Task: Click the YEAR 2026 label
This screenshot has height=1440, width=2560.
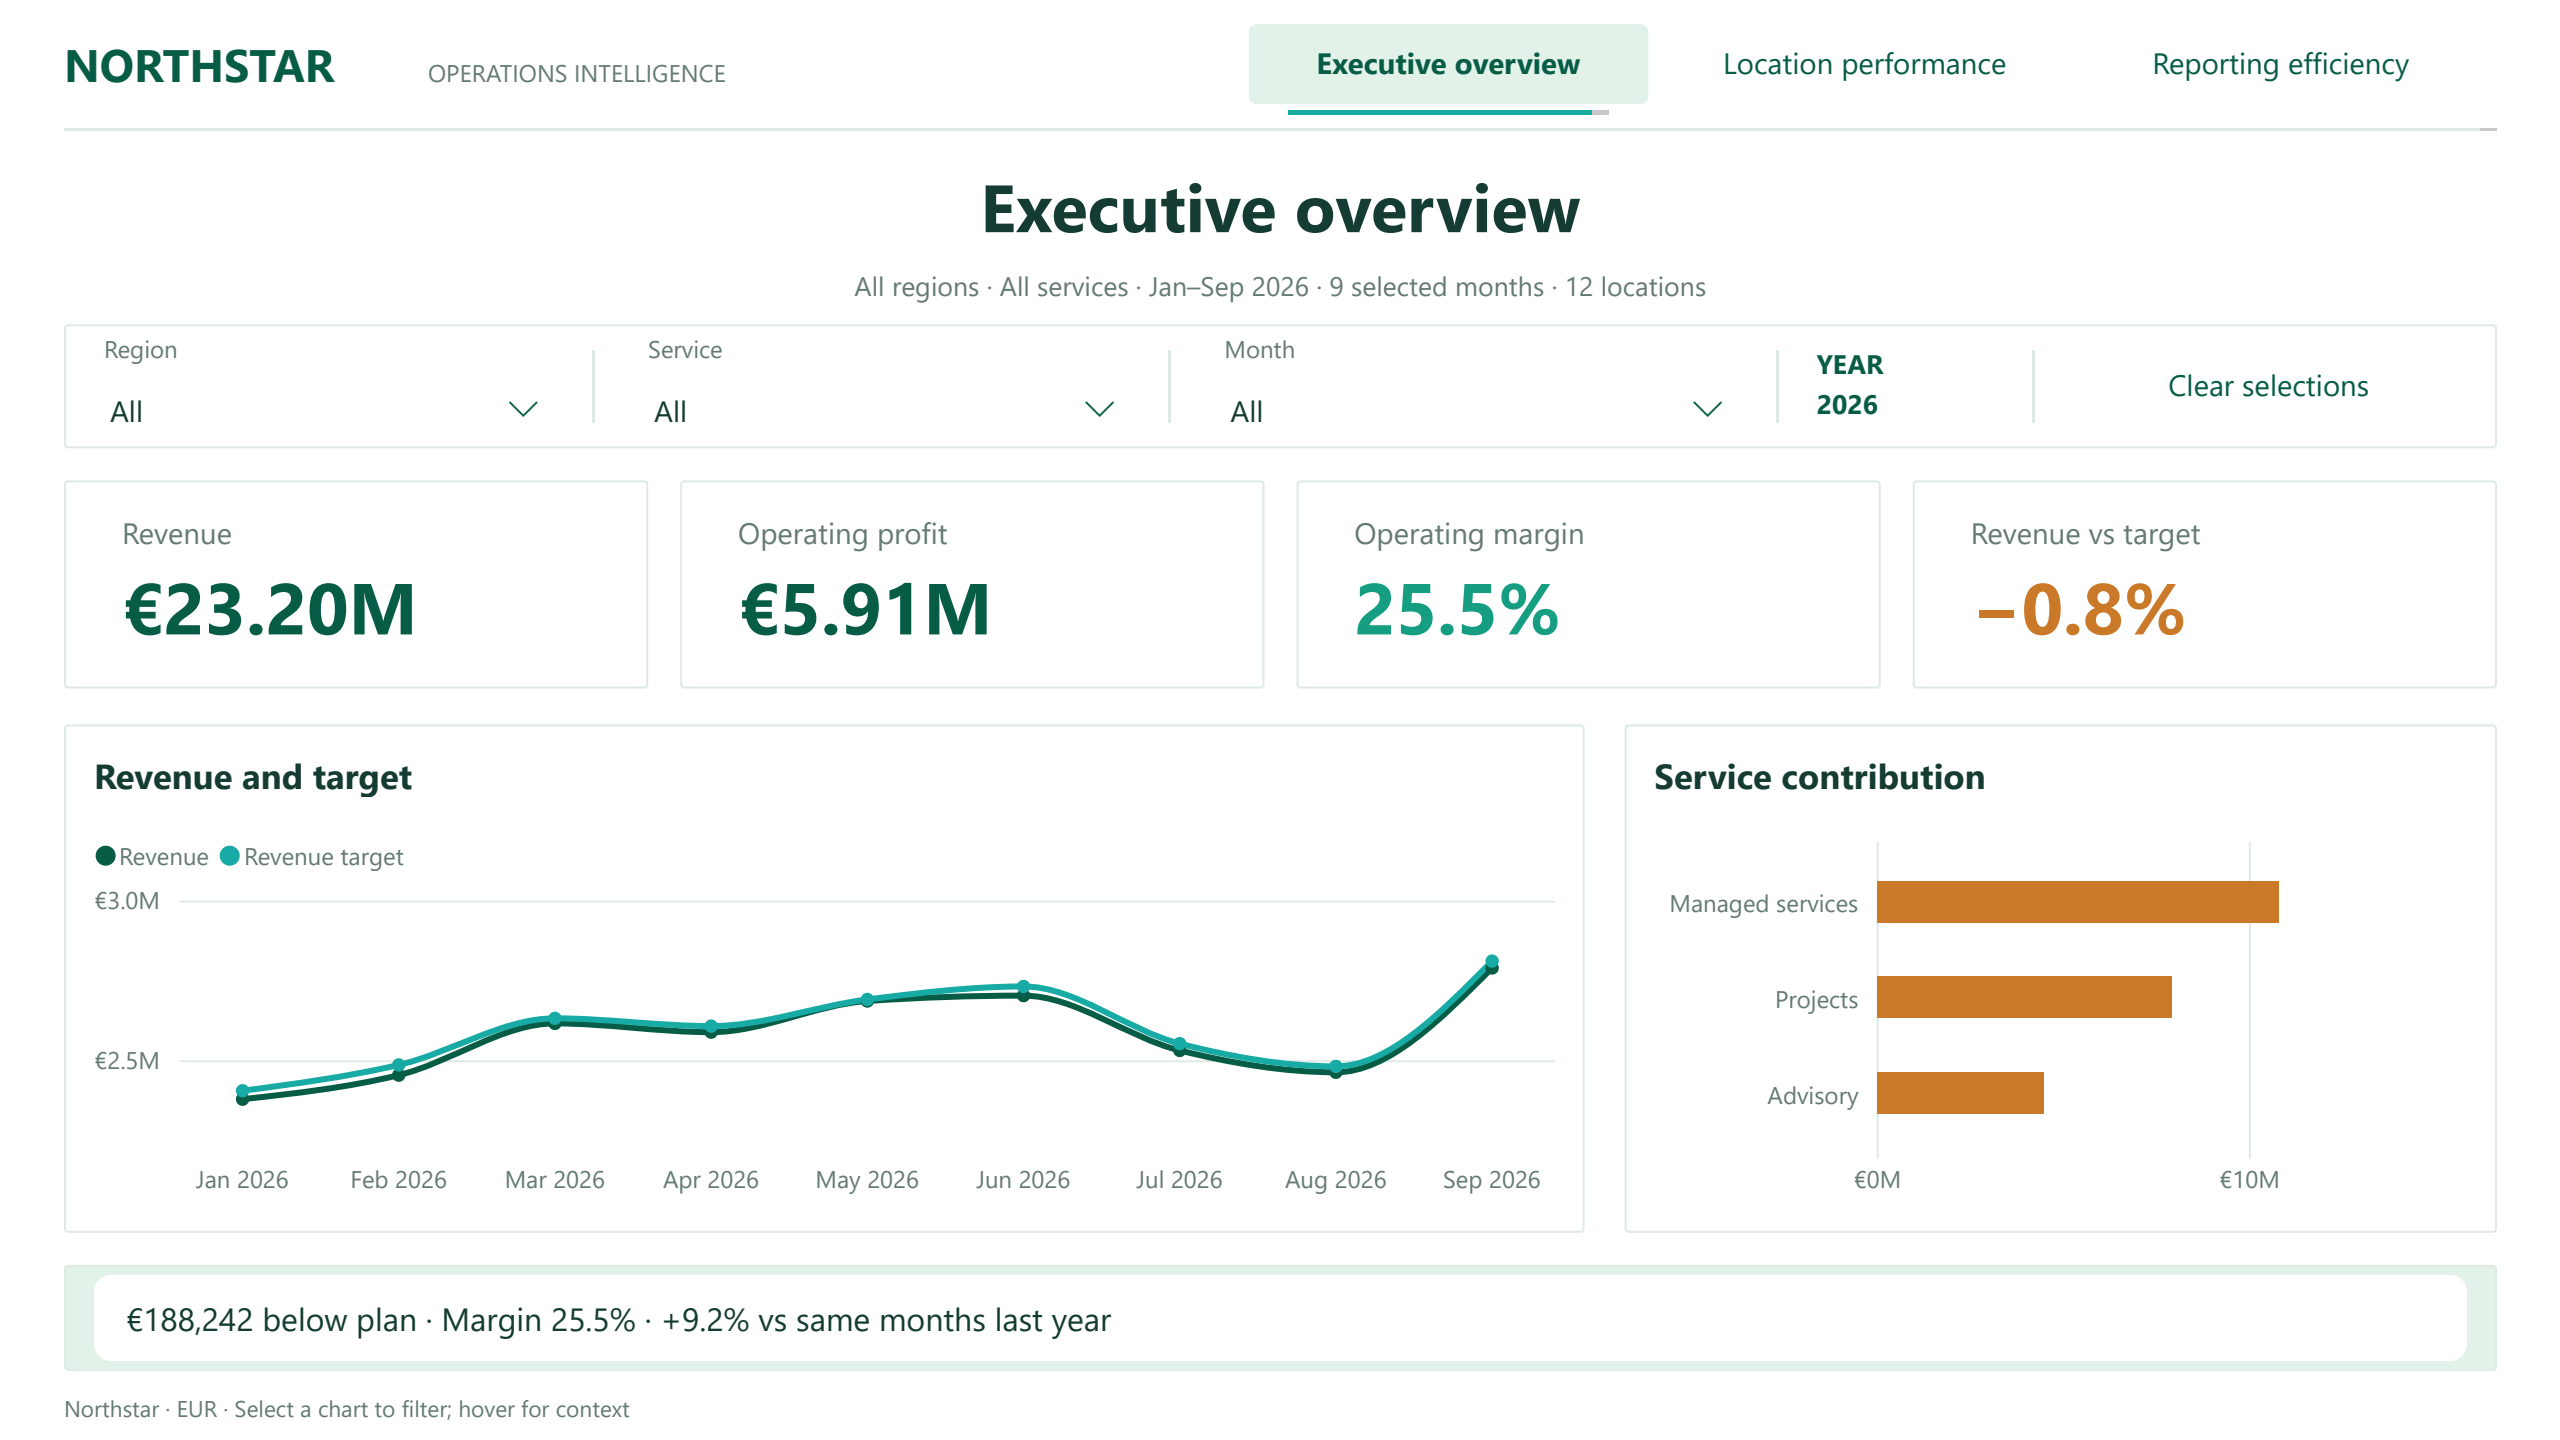Action: pyautogui.click(x=1849, y=385)
